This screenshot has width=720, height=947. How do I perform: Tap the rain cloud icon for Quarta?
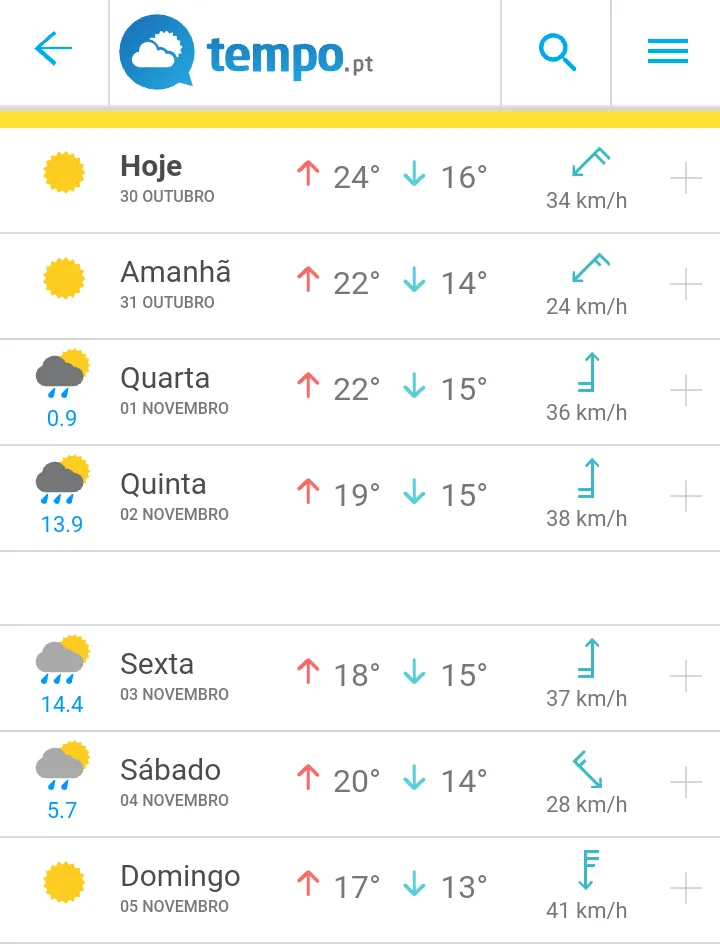point(63,373)
